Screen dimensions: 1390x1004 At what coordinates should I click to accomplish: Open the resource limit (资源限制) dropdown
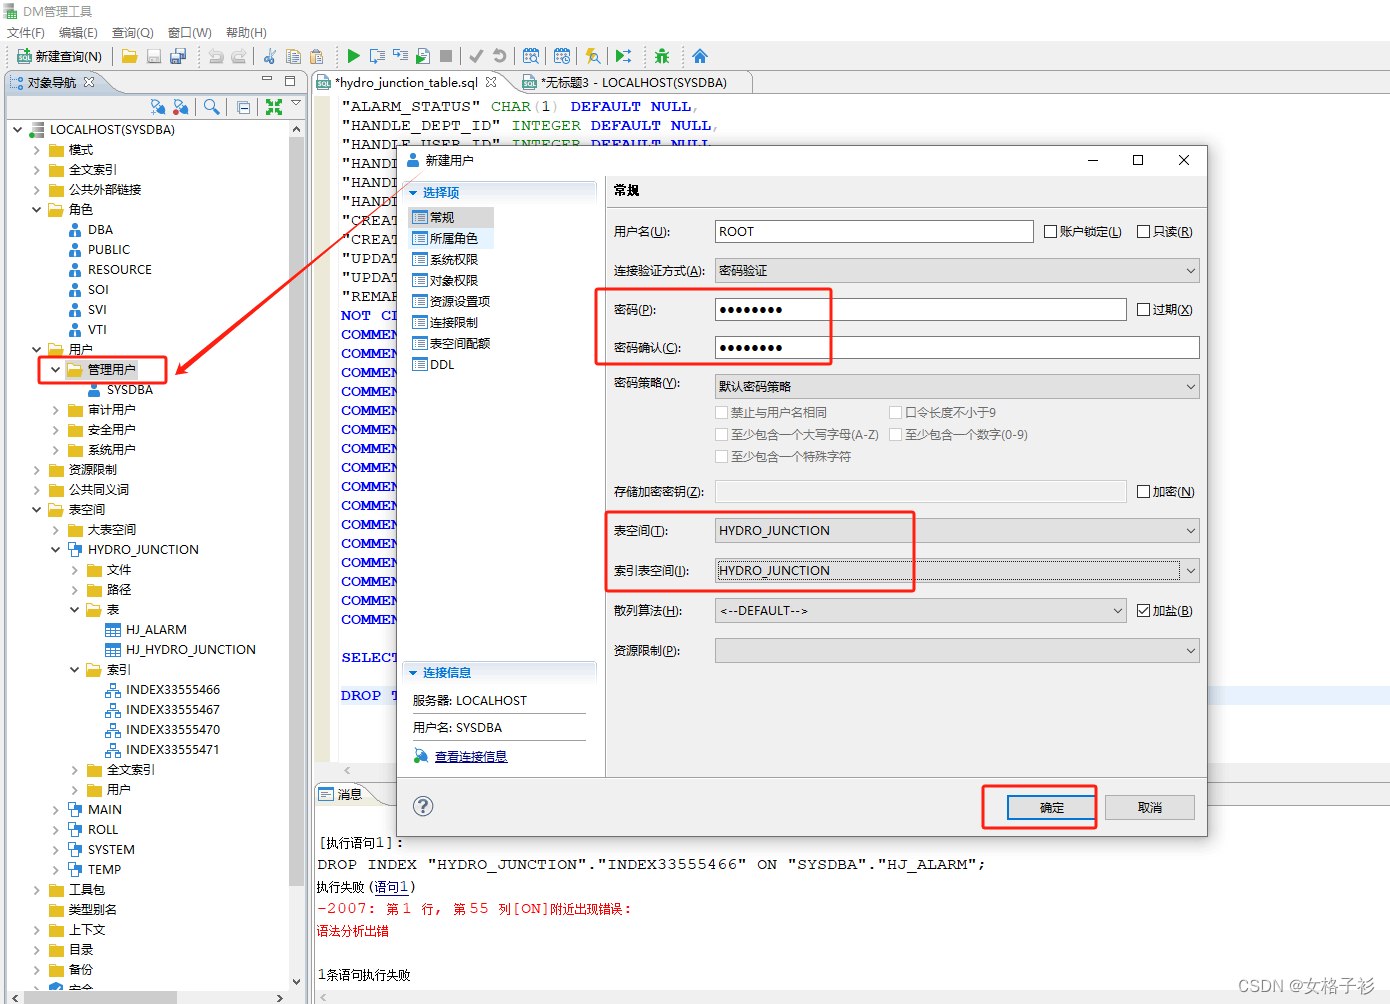[x=957, y=650]
